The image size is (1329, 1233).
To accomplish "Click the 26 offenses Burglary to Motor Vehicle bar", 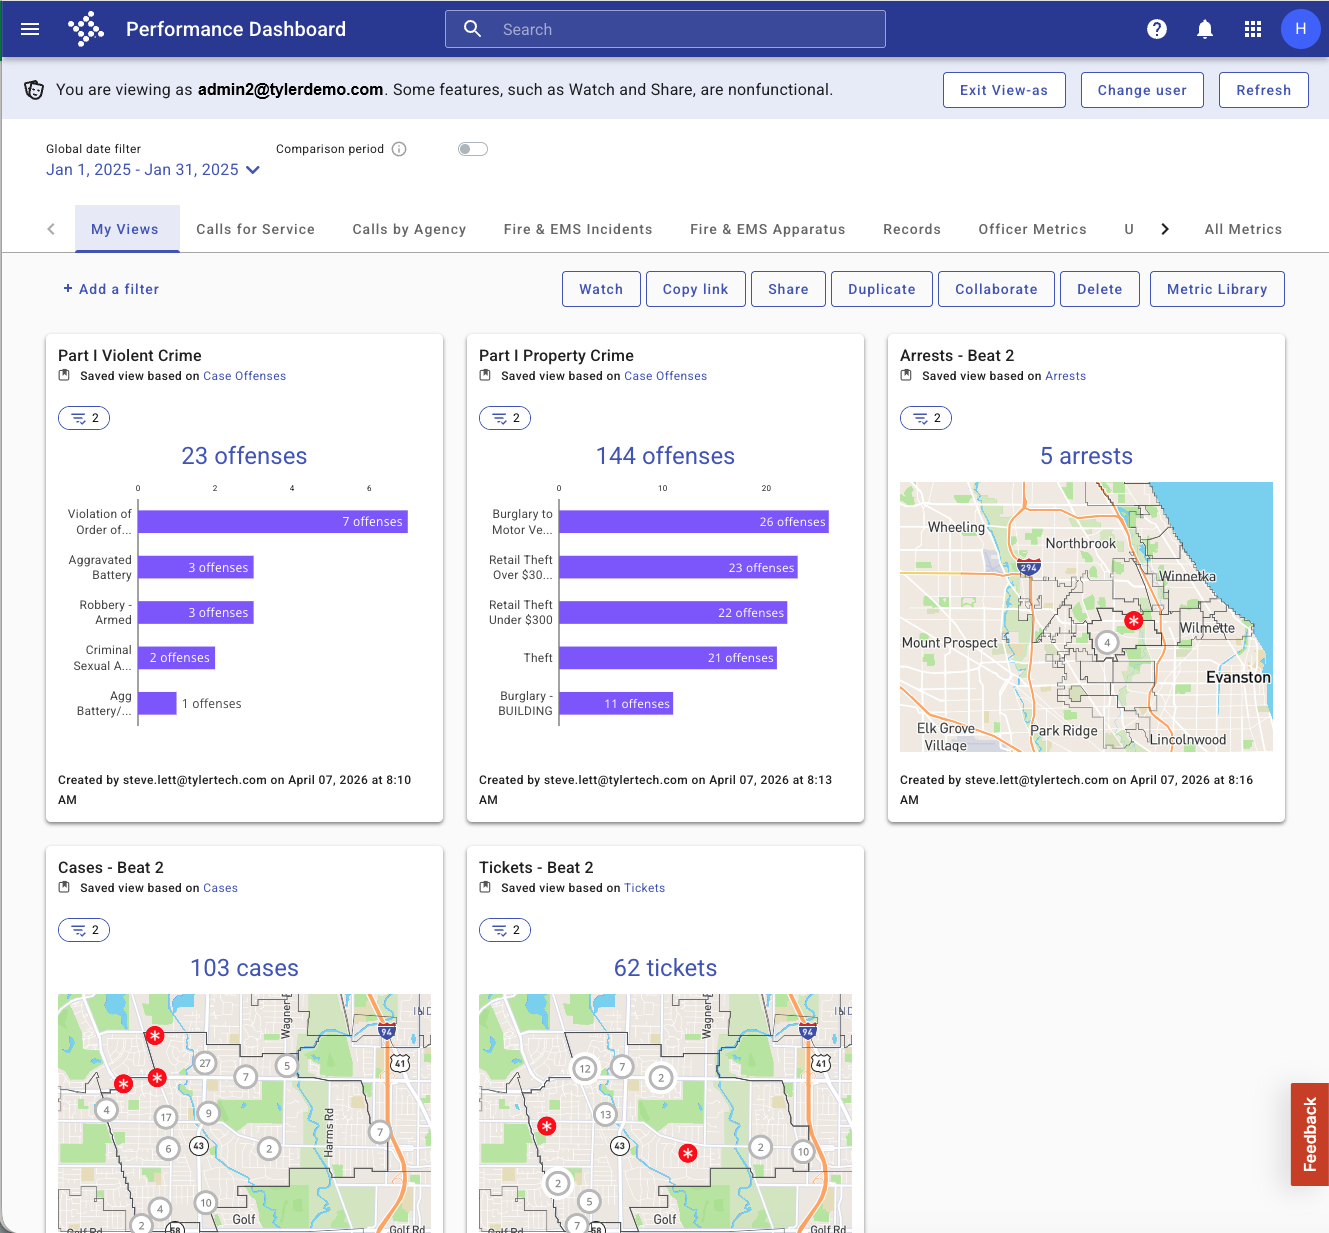I will point(694,521).
